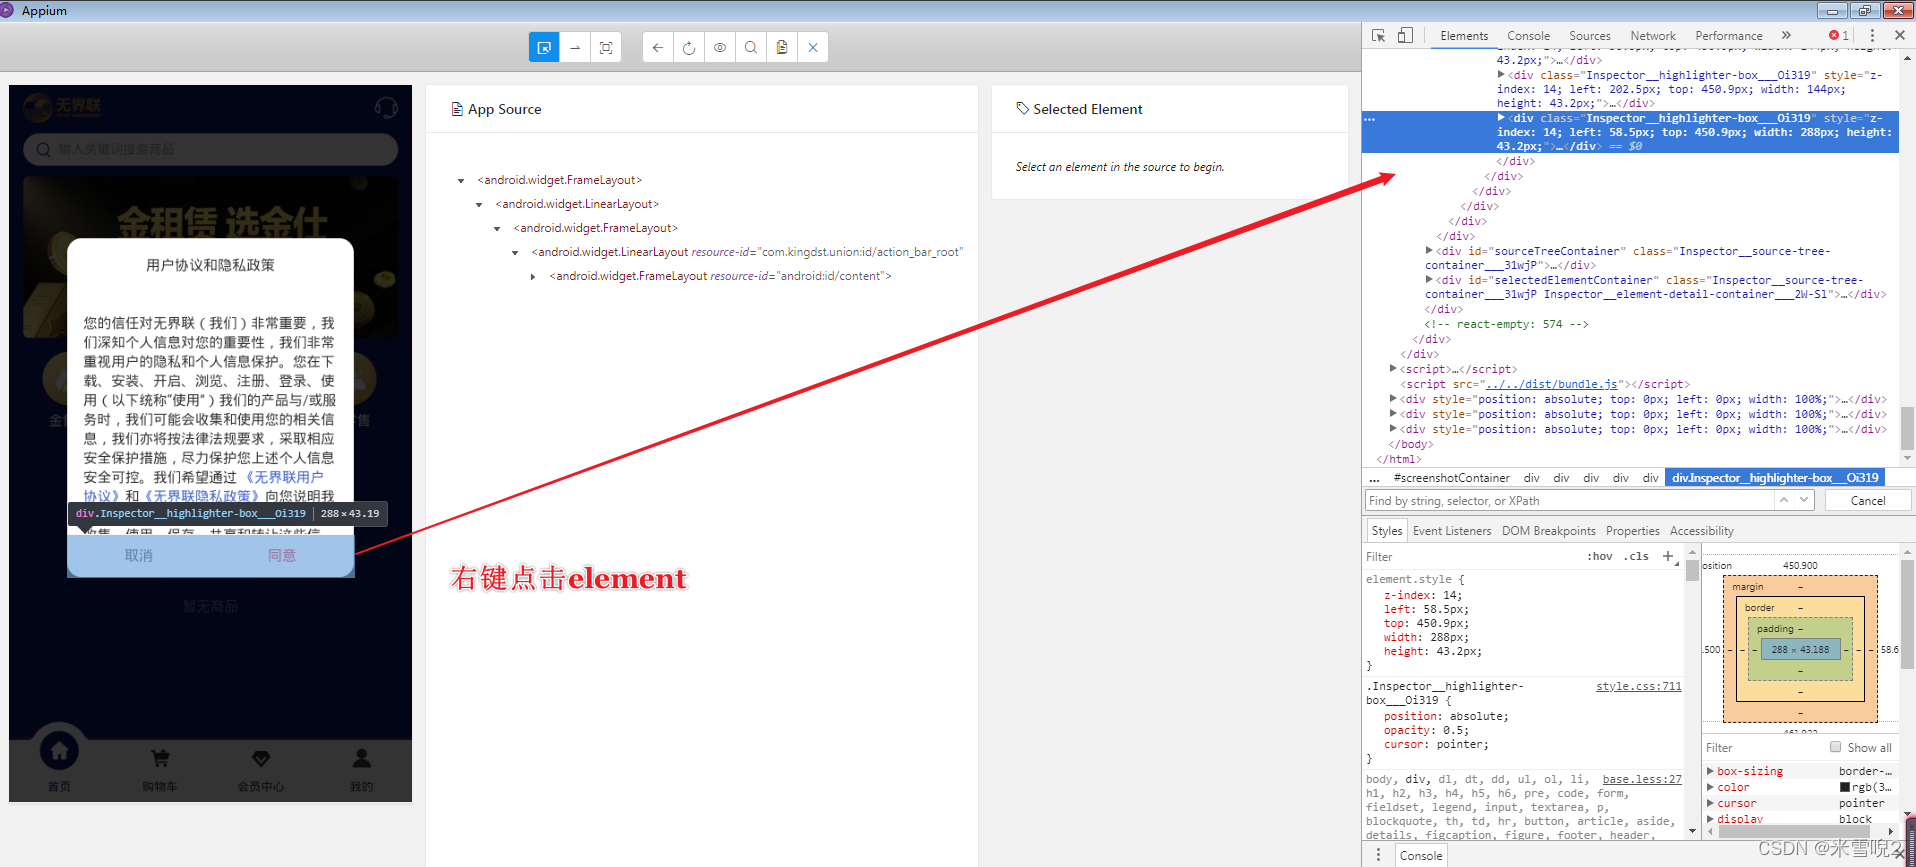This screenshot has height=867, width=1916.
Task: Tap the profile person icon in app
Action: pyautogui.click(x=362, y=759)
